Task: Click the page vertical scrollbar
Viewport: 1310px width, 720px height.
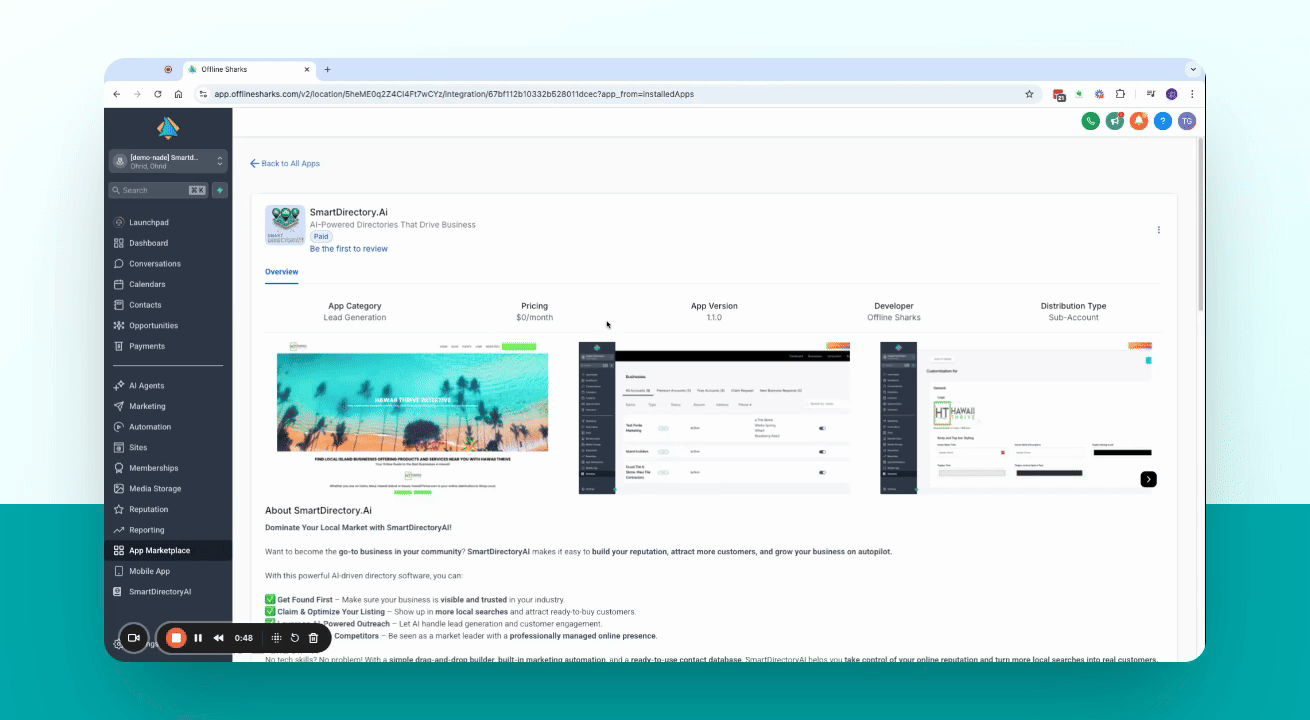Action: pos(1200,225)
